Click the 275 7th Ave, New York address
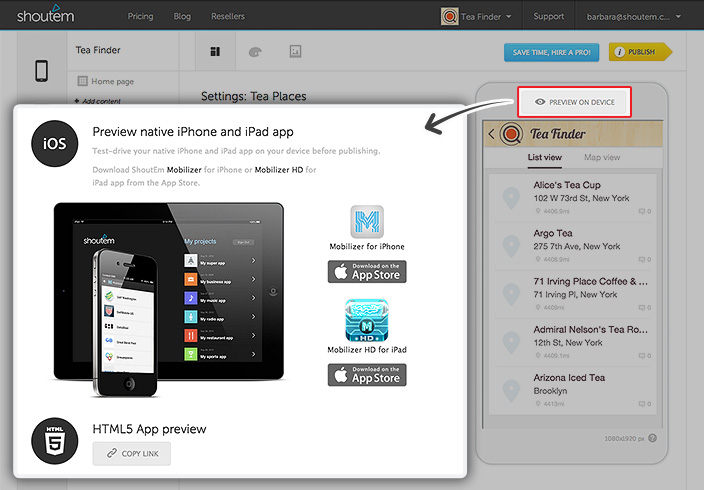 576,246
